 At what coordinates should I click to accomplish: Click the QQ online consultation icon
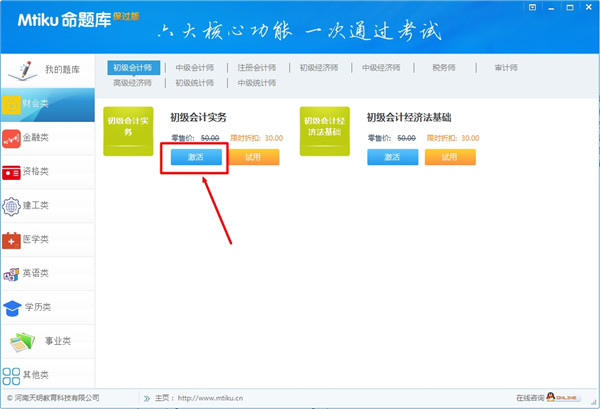tap(551, 397)
